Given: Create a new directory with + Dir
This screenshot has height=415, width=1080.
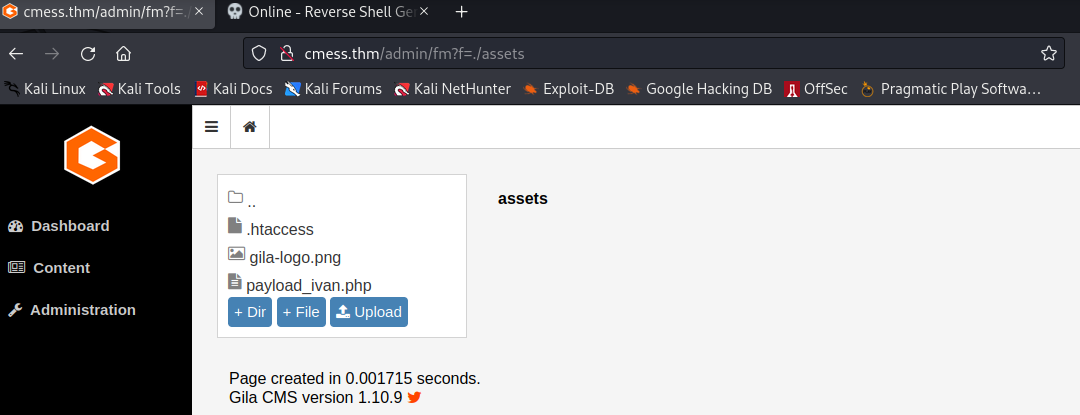Looking at the screenshot, I should [x=250, y=312].
